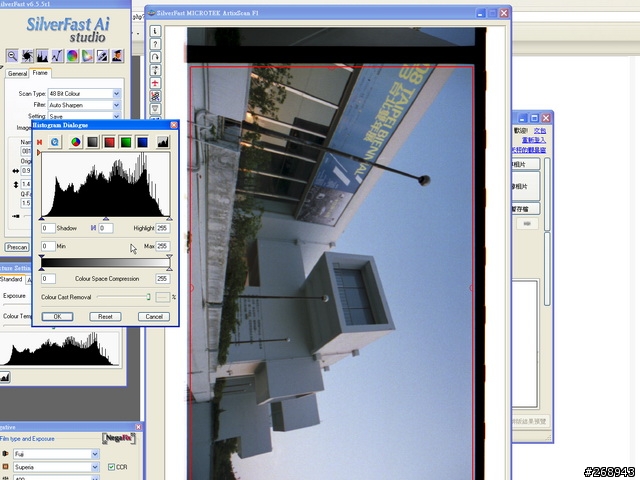The width and height of the screenshot is (640, 480).
Task: Toggle the histogram display mode icon in the dialogue
Action: point(163,142)
